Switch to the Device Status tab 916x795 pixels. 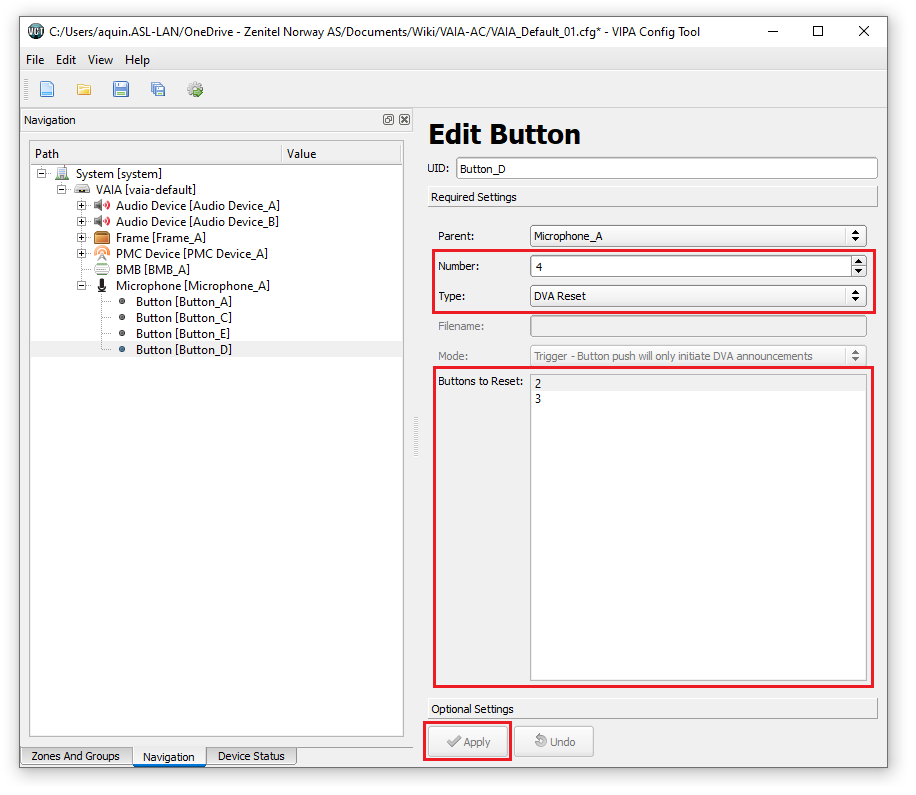click(251, 757)
